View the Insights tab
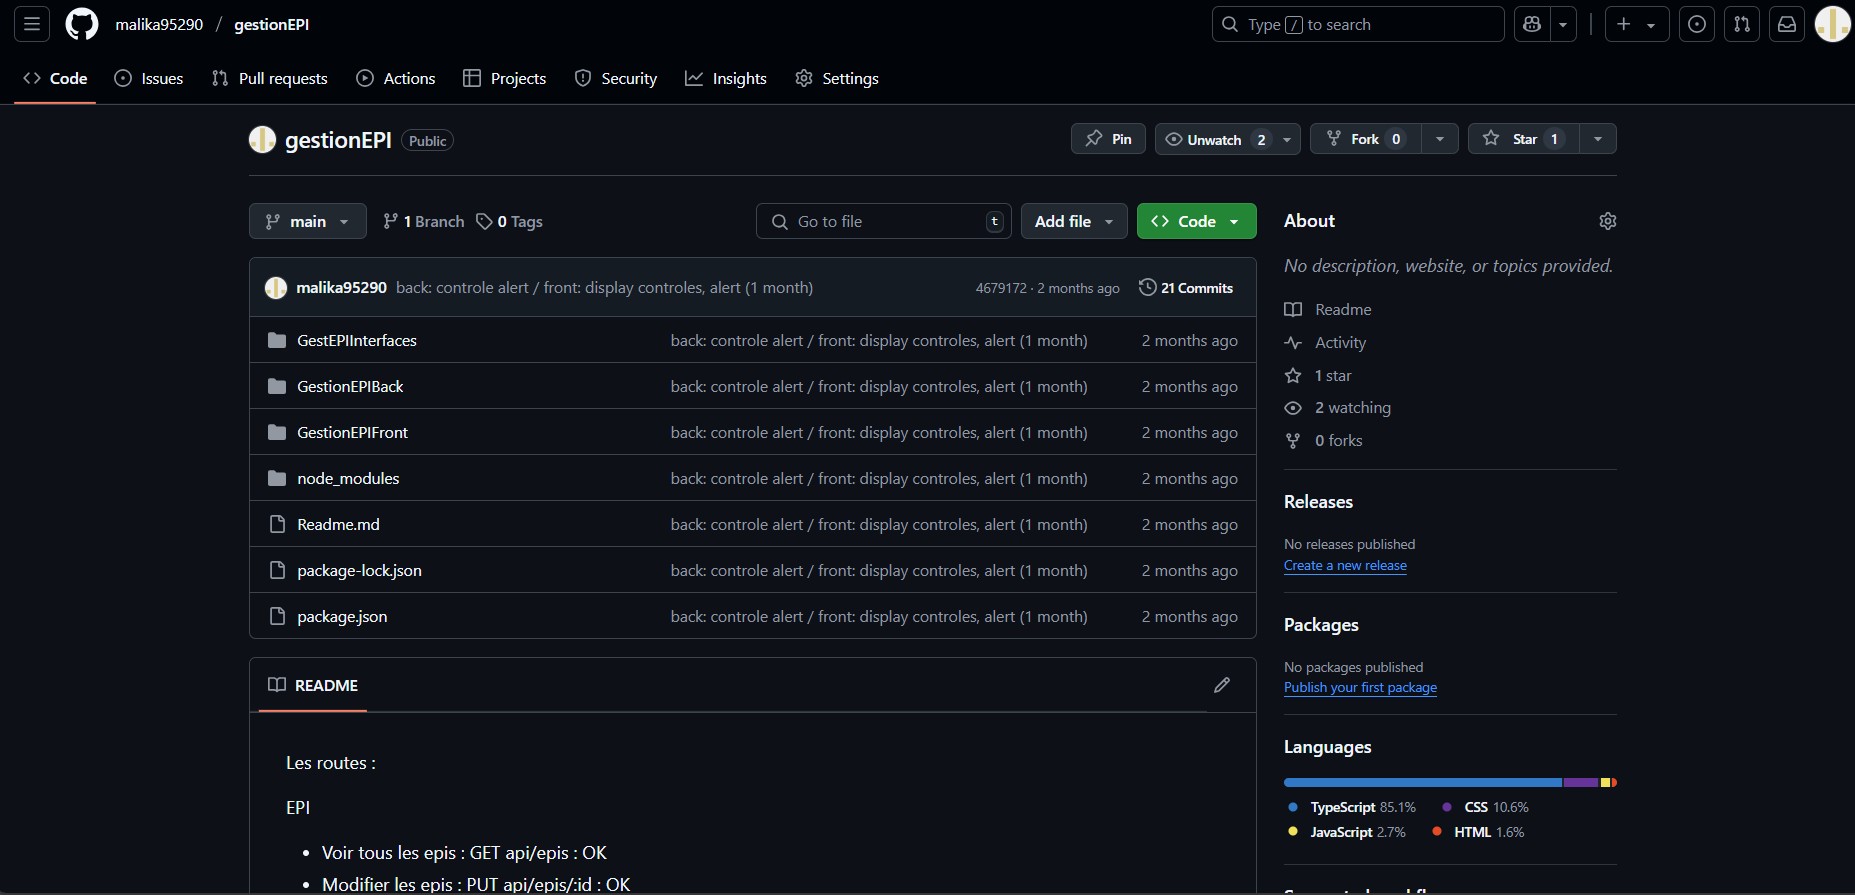 [726, 78]
